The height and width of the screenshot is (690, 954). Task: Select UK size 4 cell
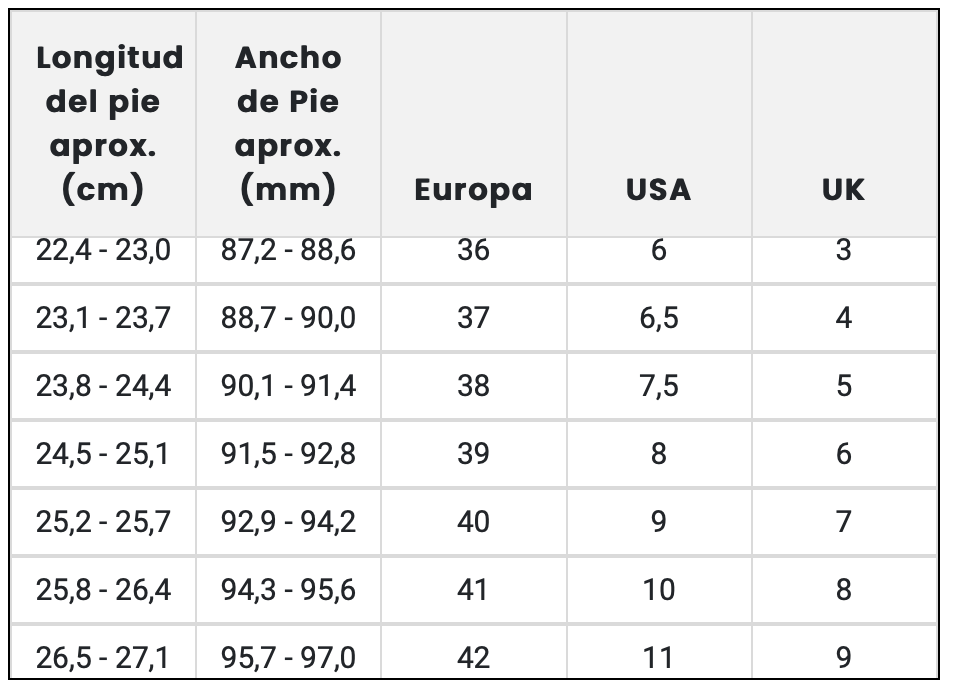[843, 318]
